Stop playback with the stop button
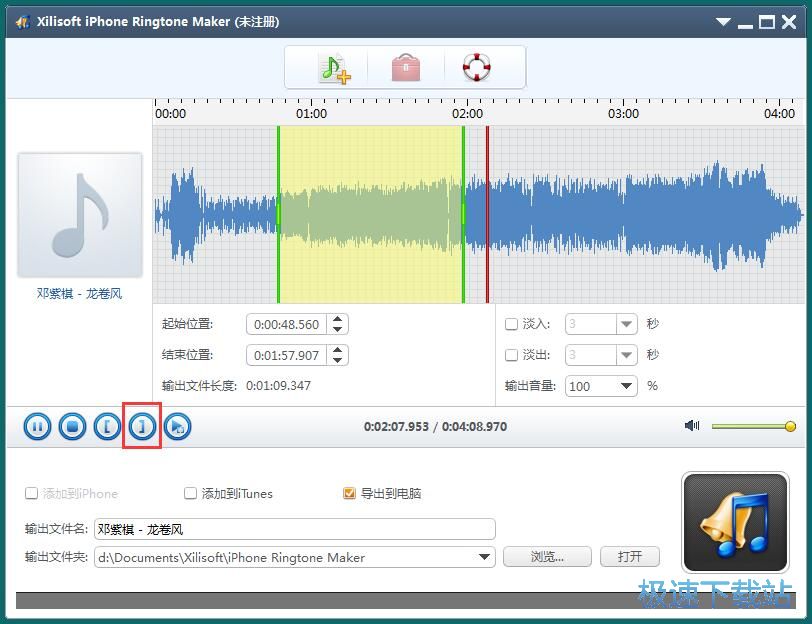Viewport: 812px width, 624px height. [x=72, y=427]
